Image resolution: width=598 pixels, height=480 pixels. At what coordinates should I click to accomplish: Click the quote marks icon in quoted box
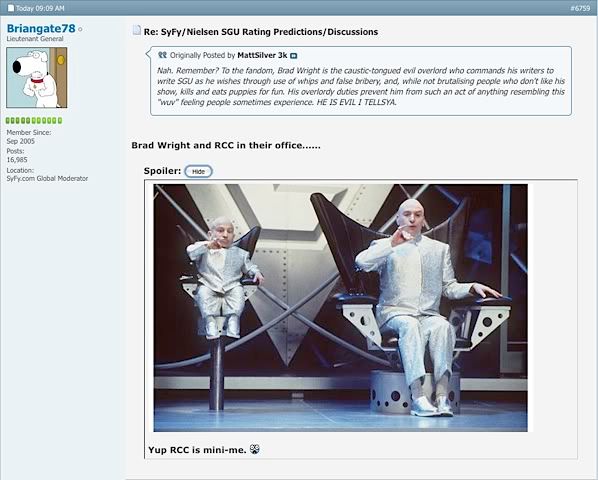(162, 55)
